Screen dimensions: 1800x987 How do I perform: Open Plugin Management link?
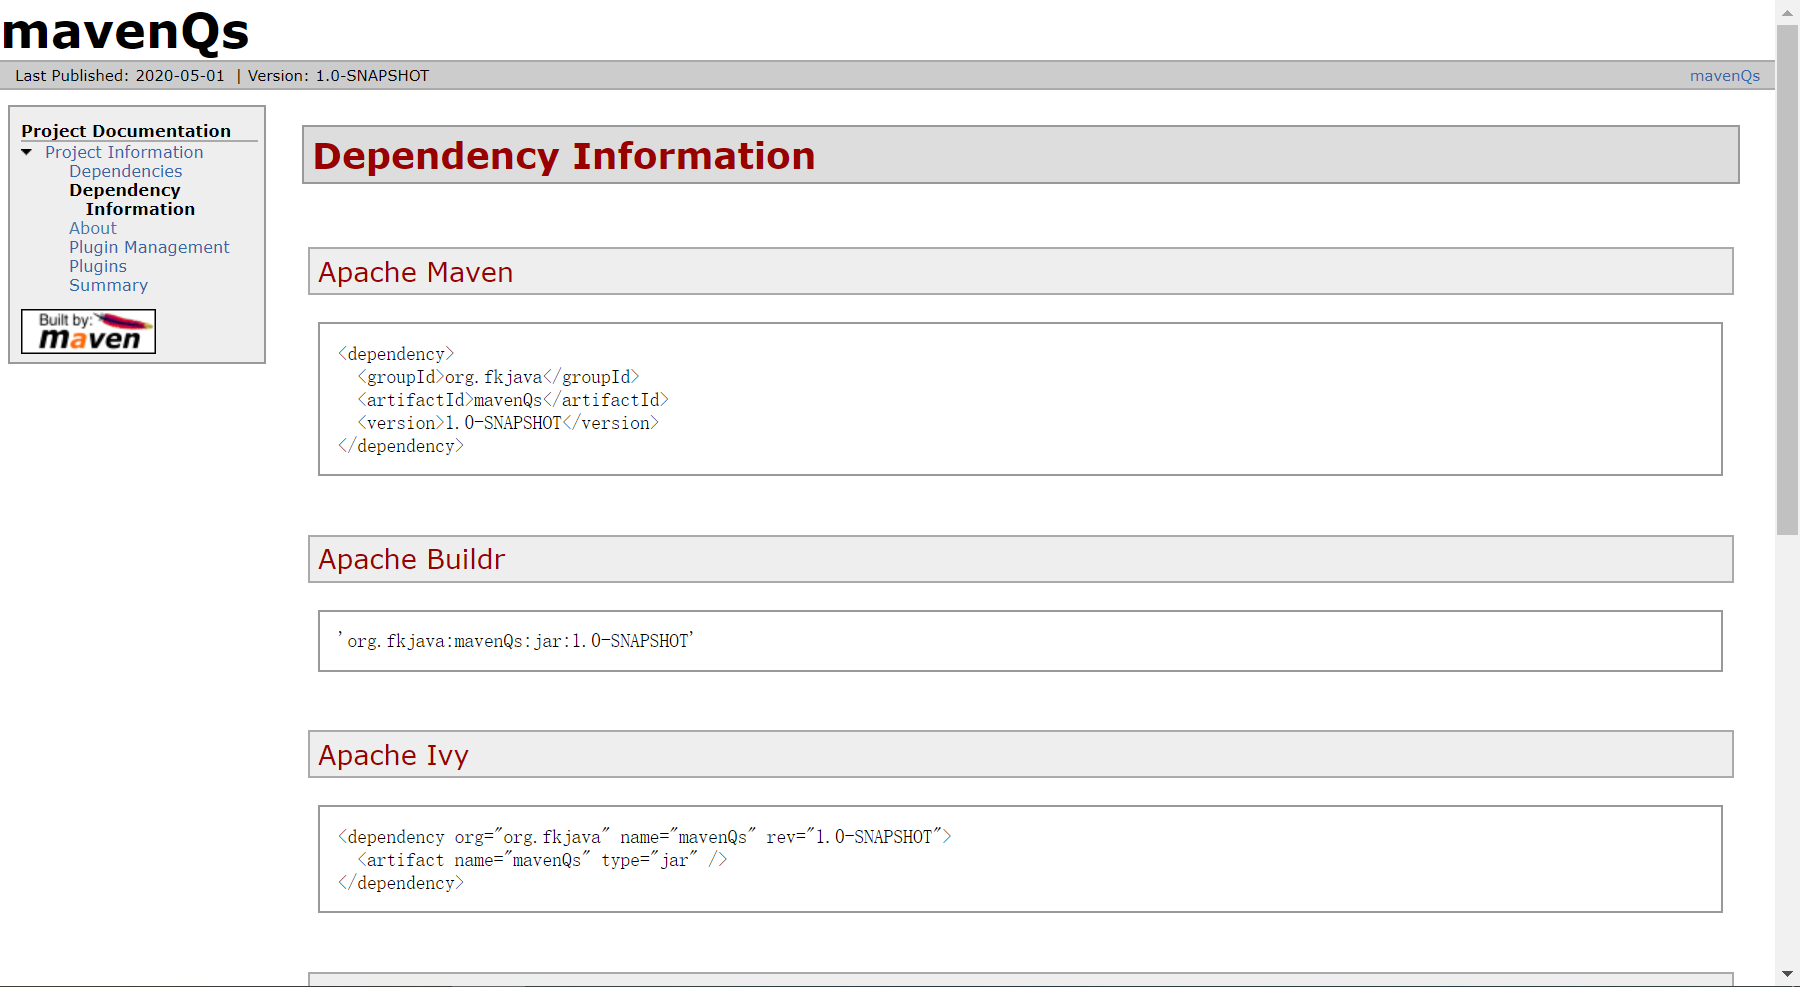pyautogui.click(x=149, y=247)
